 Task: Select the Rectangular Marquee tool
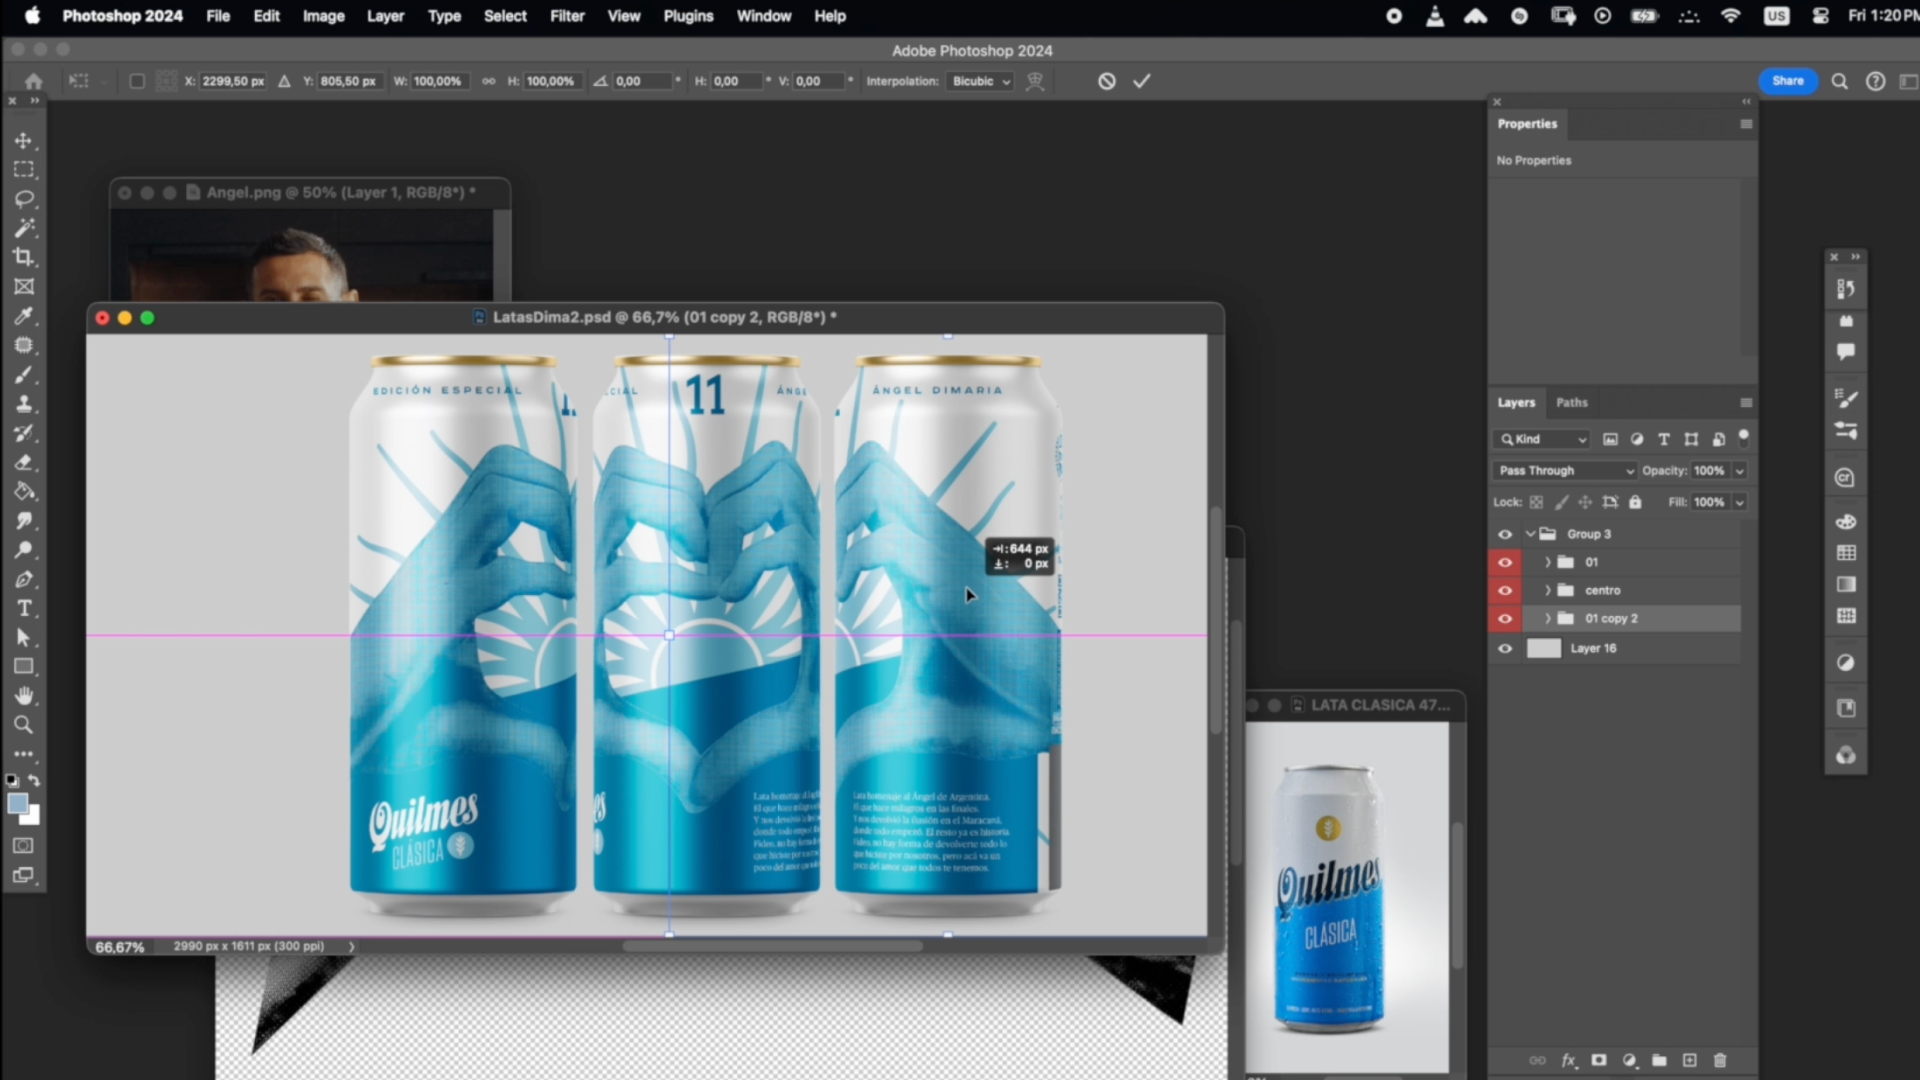[24, 170]
